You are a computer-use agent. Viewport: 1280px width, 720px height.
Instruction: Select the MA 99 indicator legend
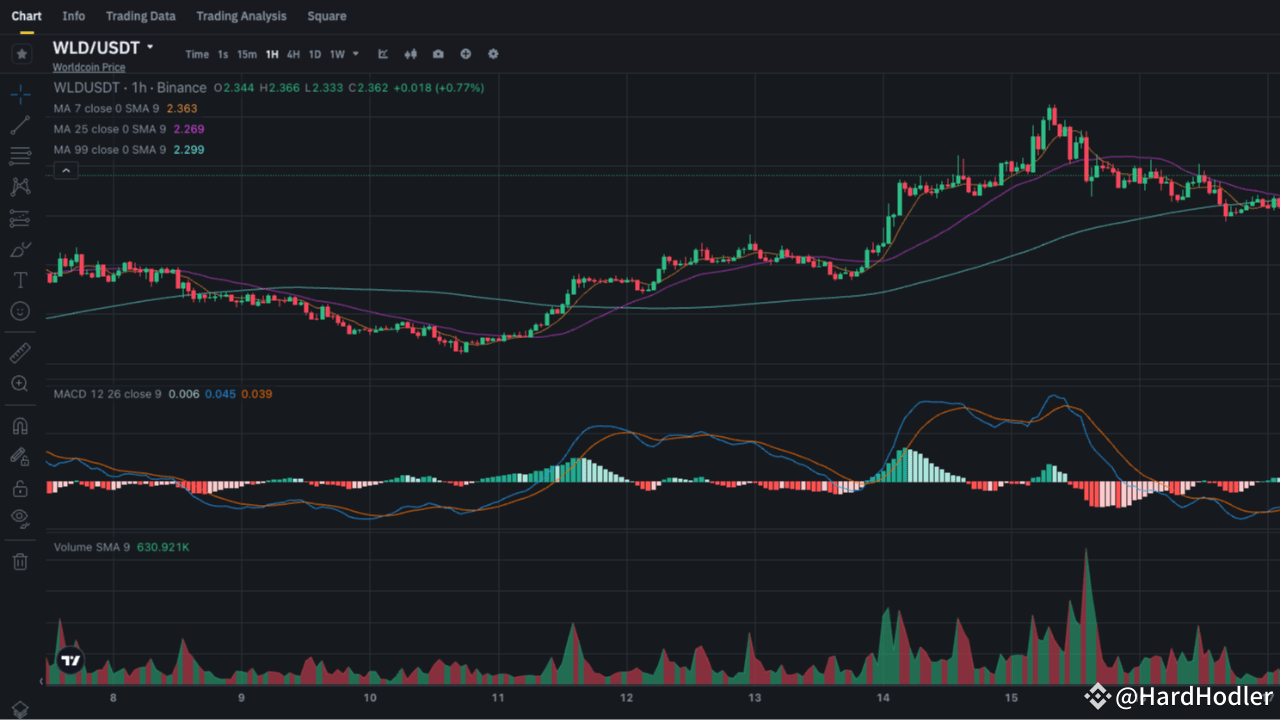(110, 149)
